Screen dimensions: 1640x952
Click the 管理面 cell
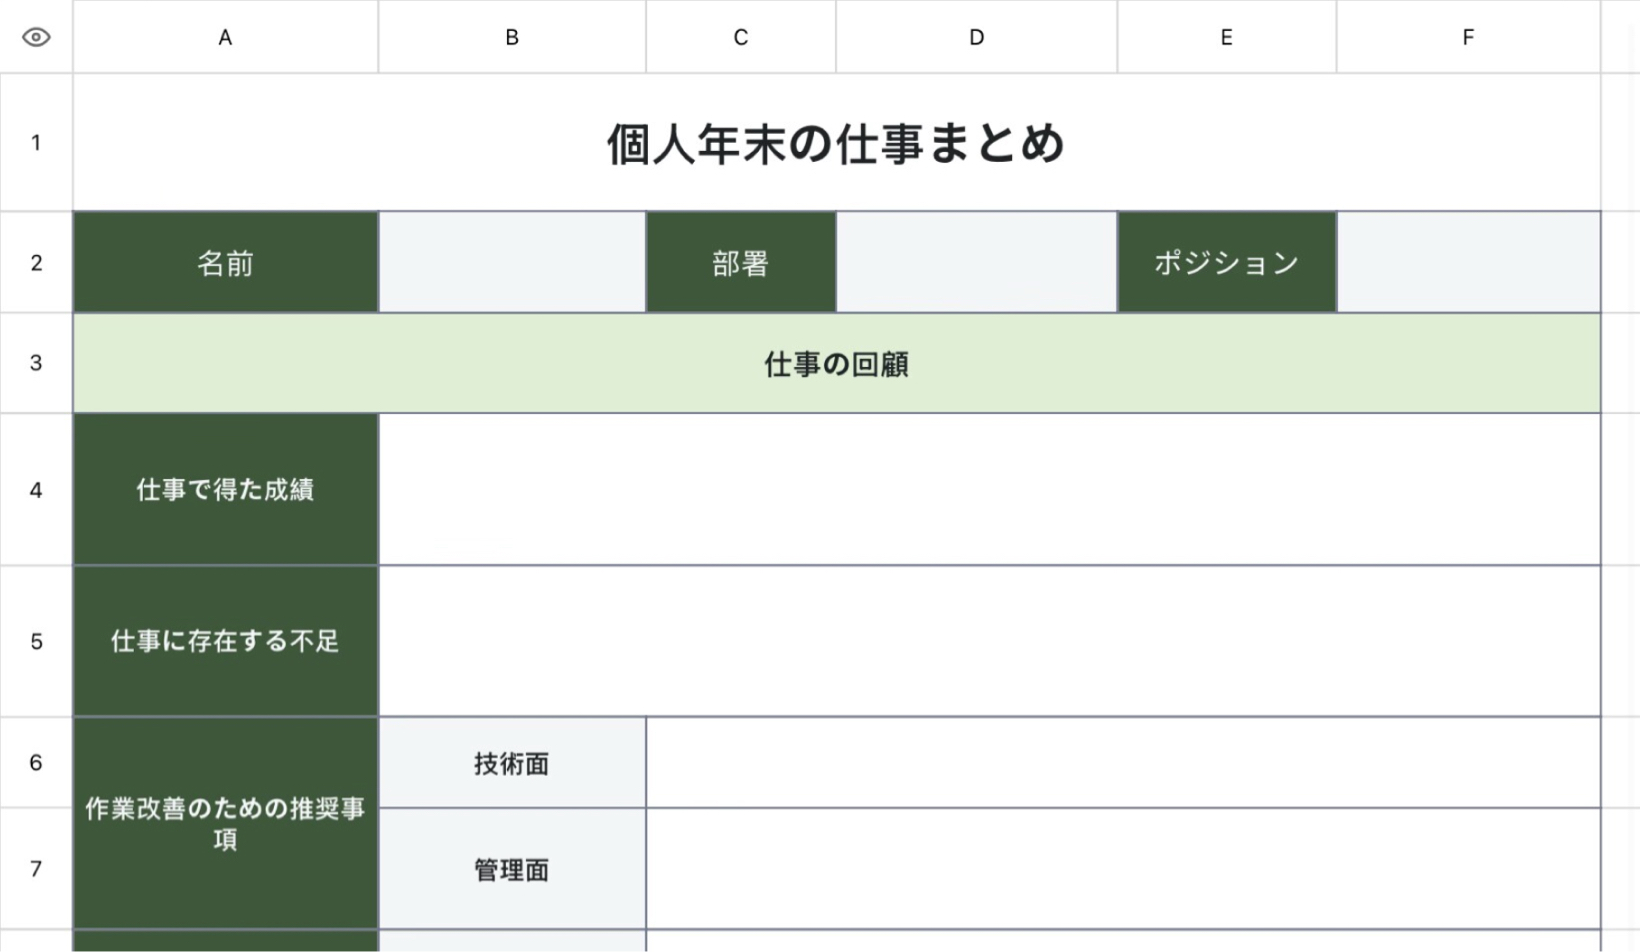pyautogui.click(x=512, y=869)
